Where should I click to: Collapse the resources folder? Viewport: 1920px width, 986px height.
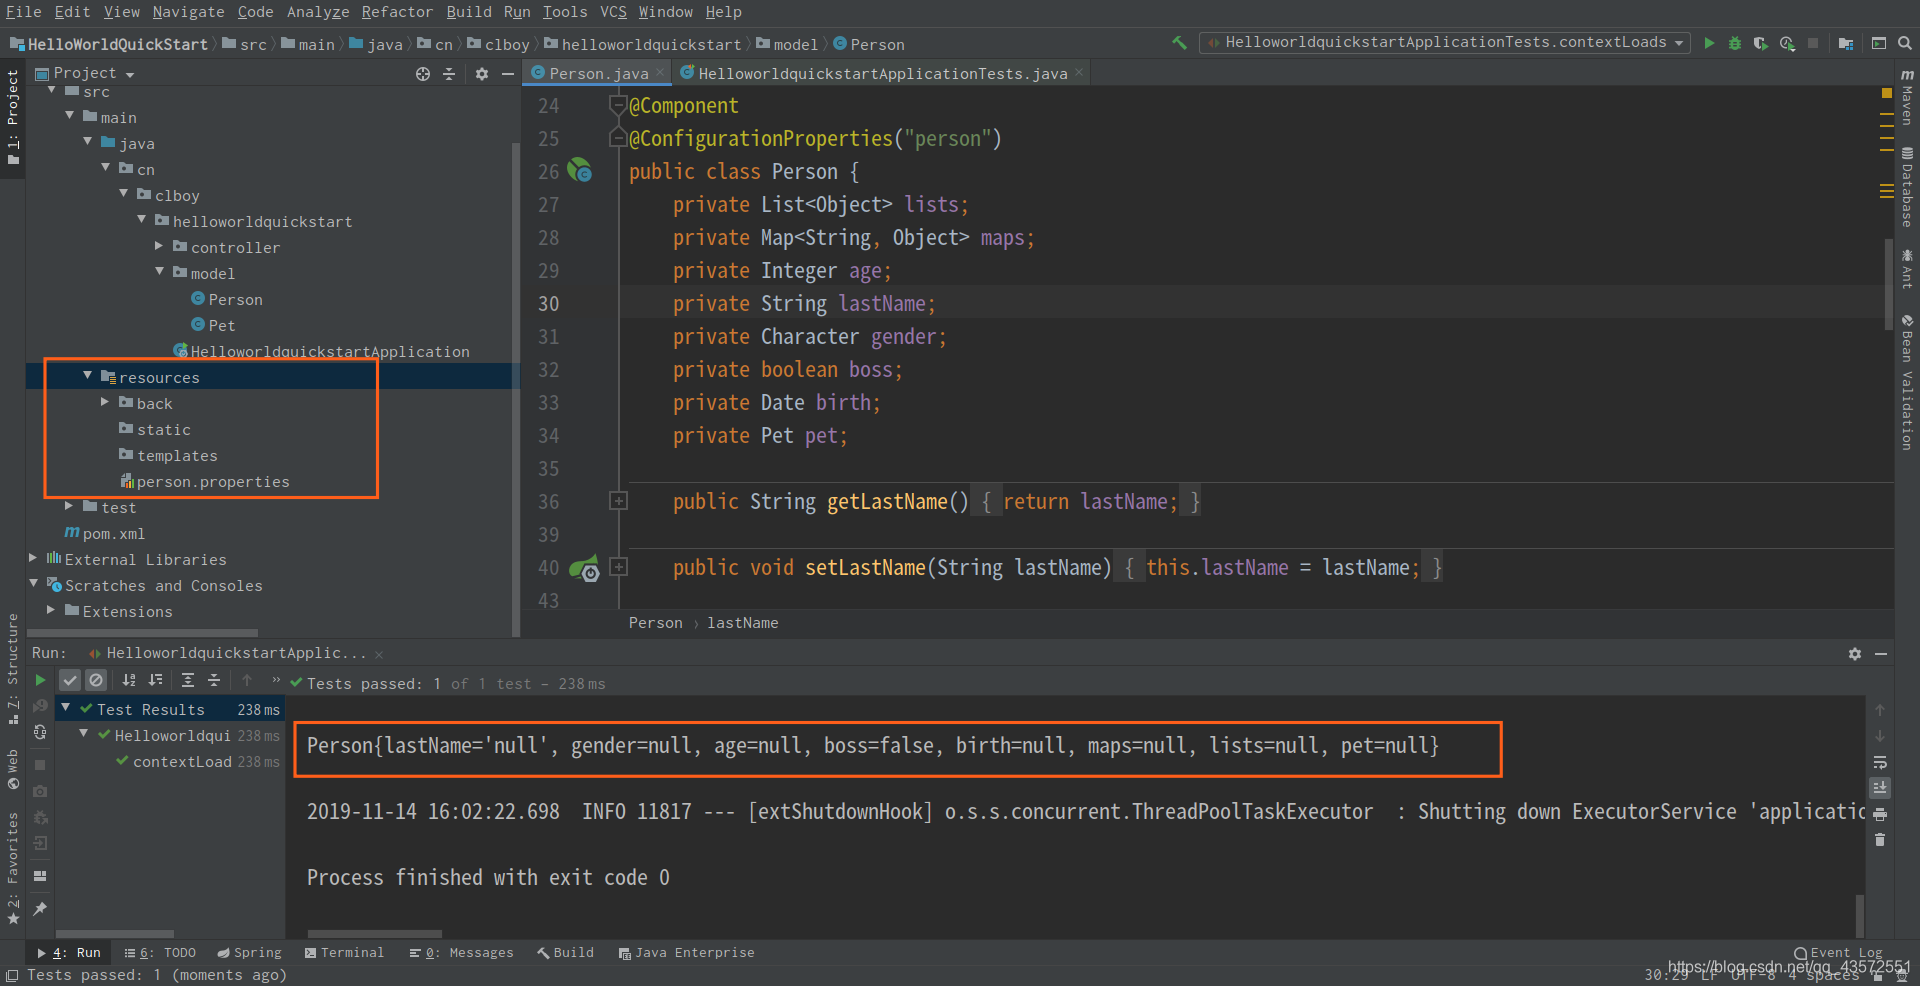pos(88,376)
